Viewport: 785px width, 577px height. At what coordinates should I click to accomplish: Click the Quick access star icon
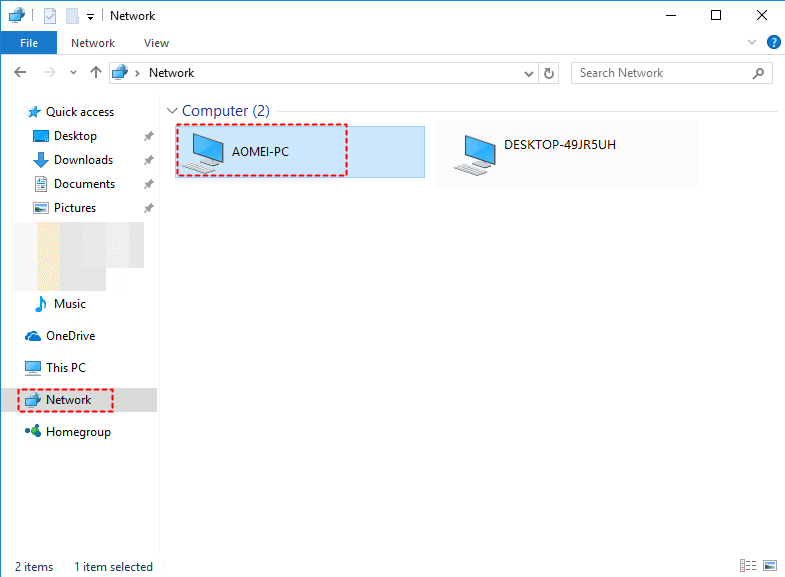click(x=34, y=112)
